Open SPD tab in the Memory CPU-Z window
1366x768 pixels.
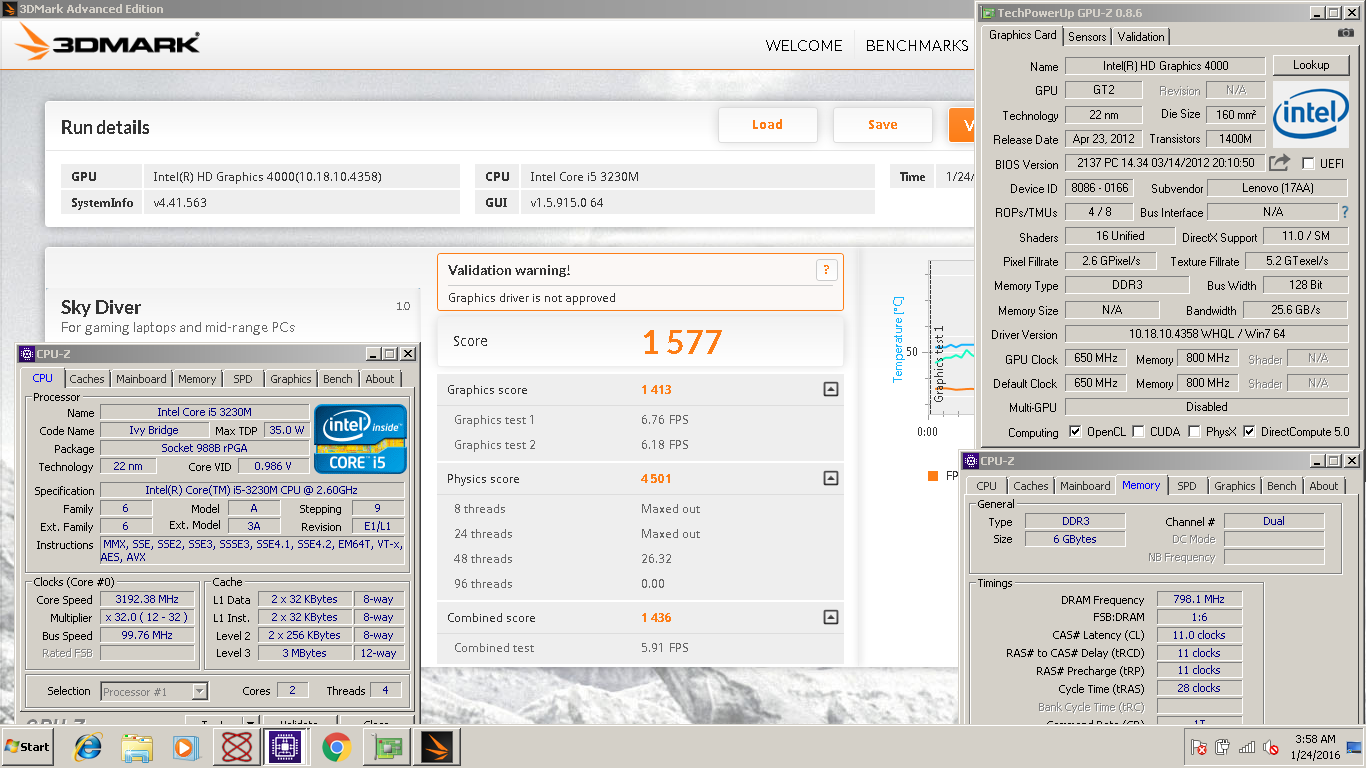click(x=1186, y=486)
